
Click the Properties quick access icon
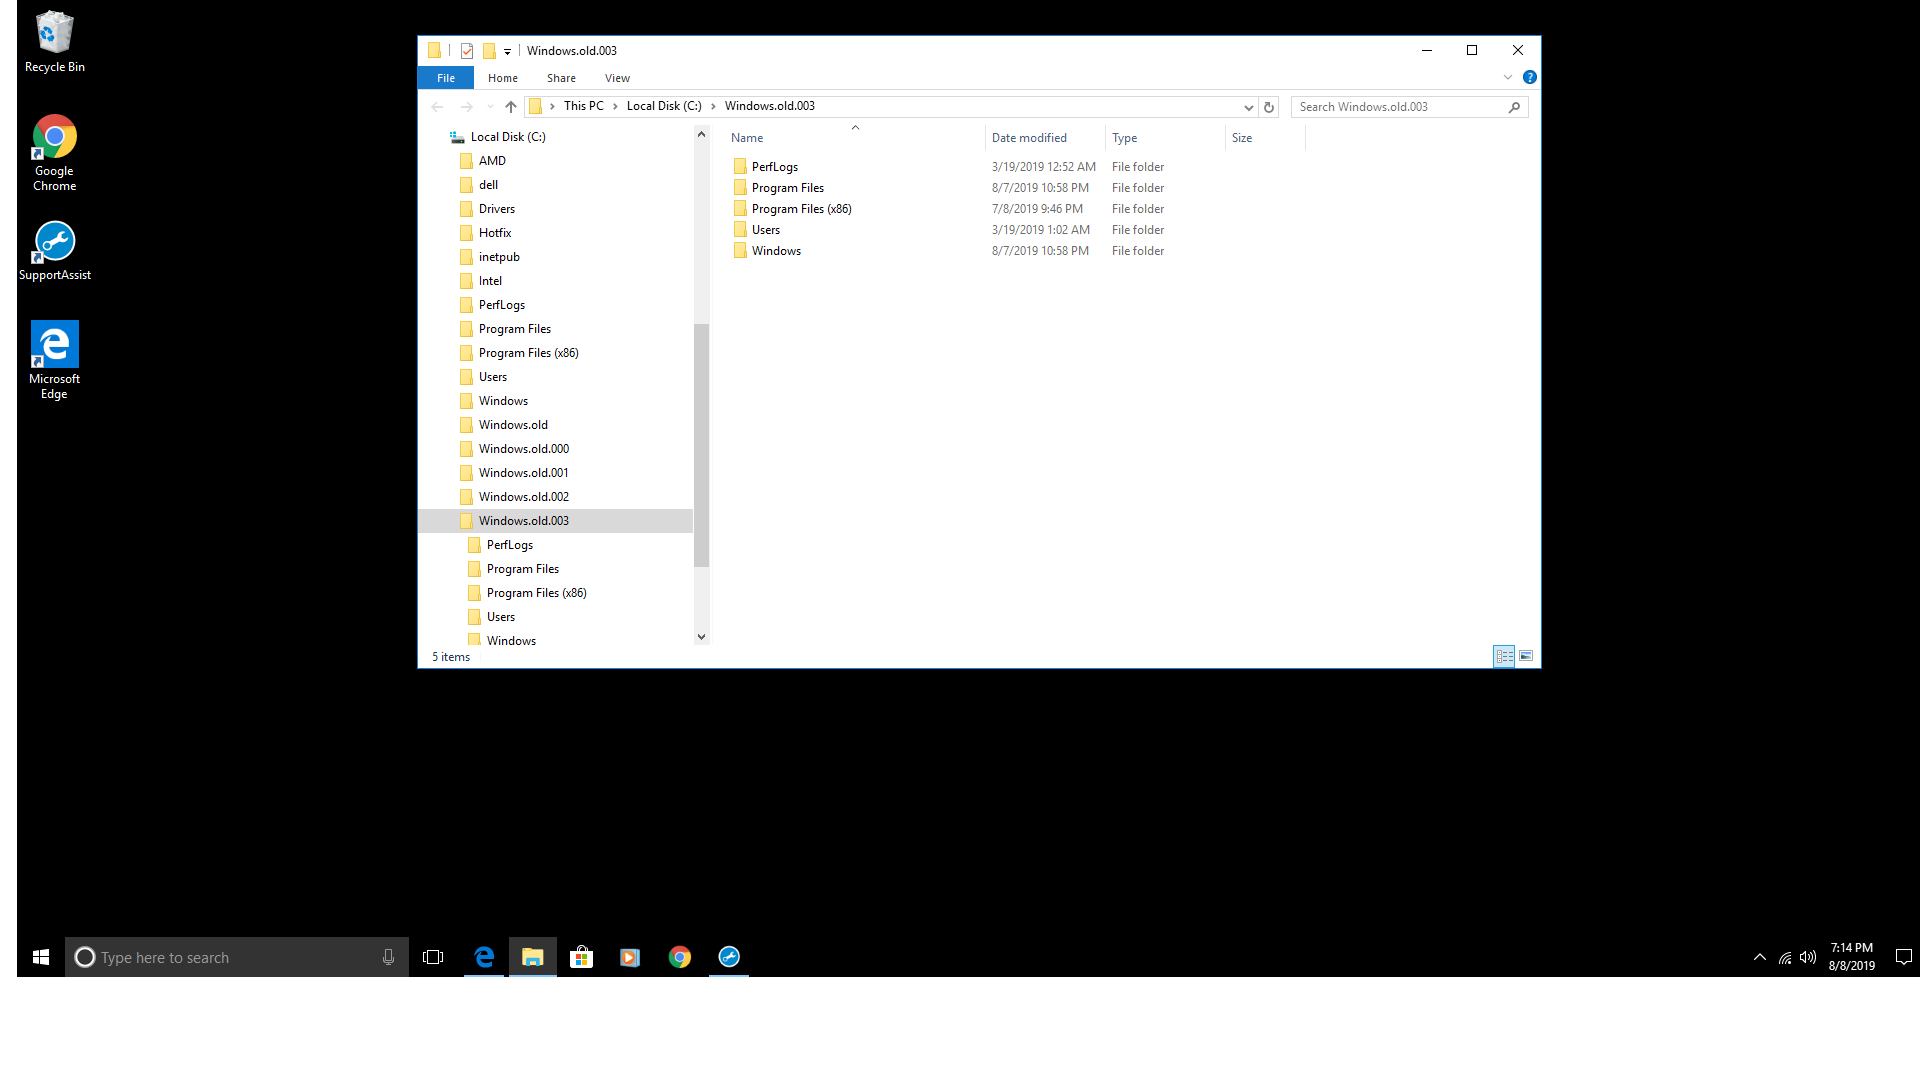click(467, 51)
